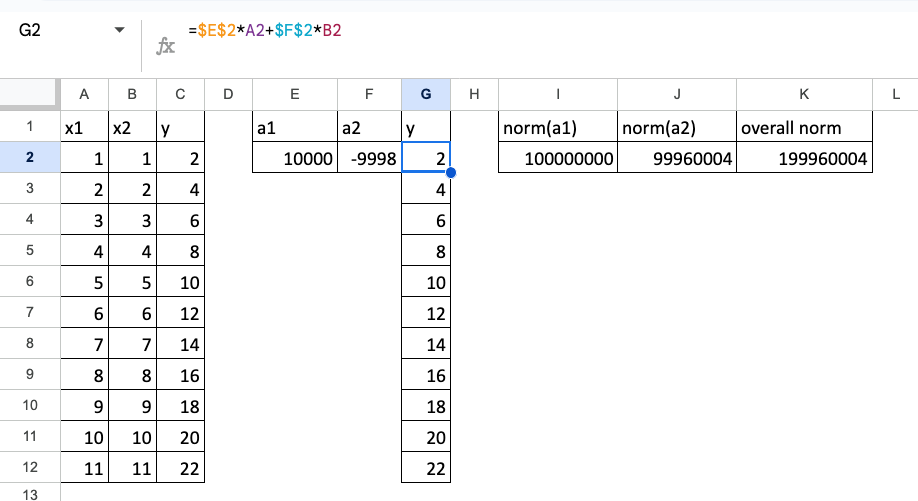Select the row 12 header
Screen dimensions: 918x501
point(30,468)
